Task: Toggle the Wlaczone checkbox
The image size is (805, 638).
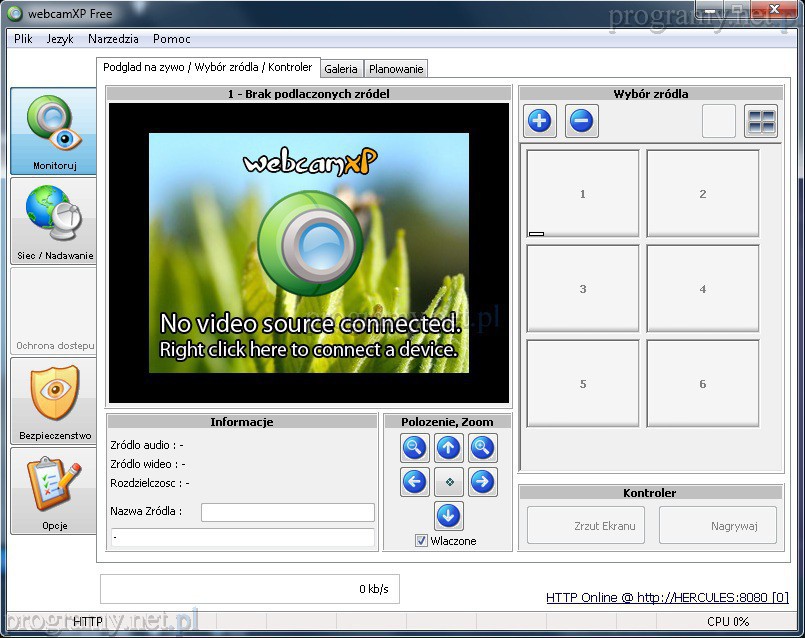Action: click(422, 541)
